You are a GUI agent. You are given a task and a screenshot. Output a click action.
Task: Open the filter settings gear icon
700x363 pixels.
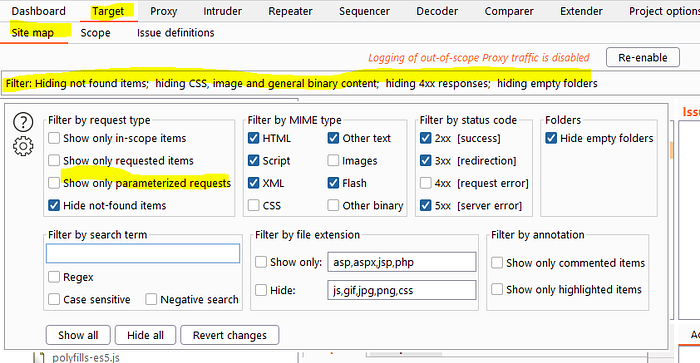click(23, 146)
